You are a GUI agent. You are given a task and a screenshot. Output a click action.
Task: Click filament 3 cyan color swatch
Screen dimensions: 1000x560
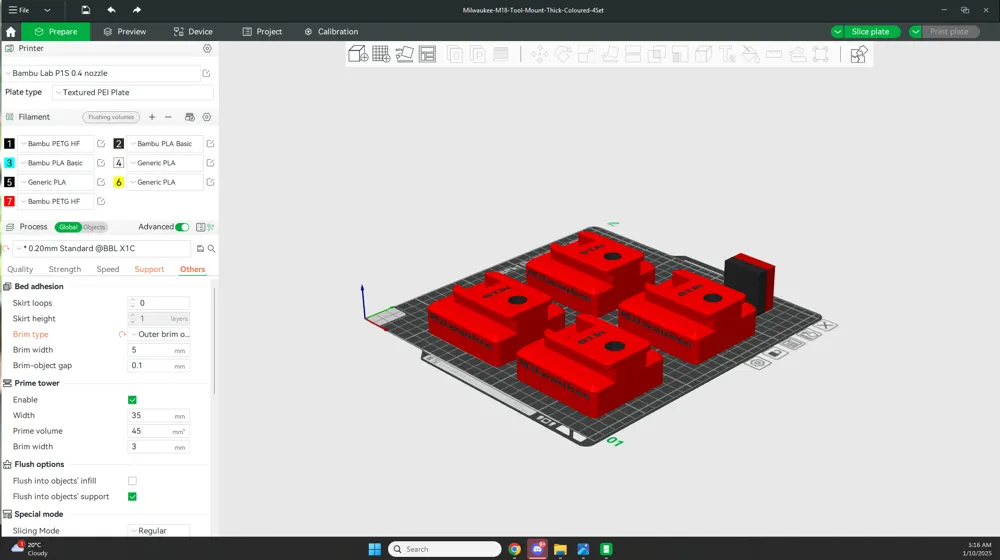pyautogui.click(x=10, y=163)
